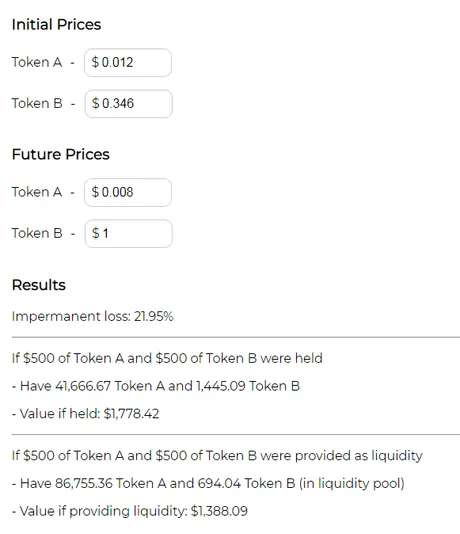Click the Results heading
Screen dimensions: 460x534
coord(39,285)
